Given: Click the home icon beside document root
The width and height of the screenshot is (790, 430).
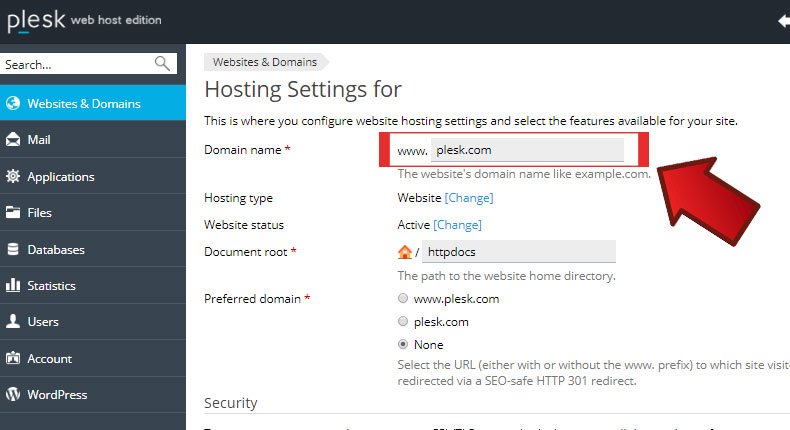Looking at the screenshot, I should [x=405, y=252].
